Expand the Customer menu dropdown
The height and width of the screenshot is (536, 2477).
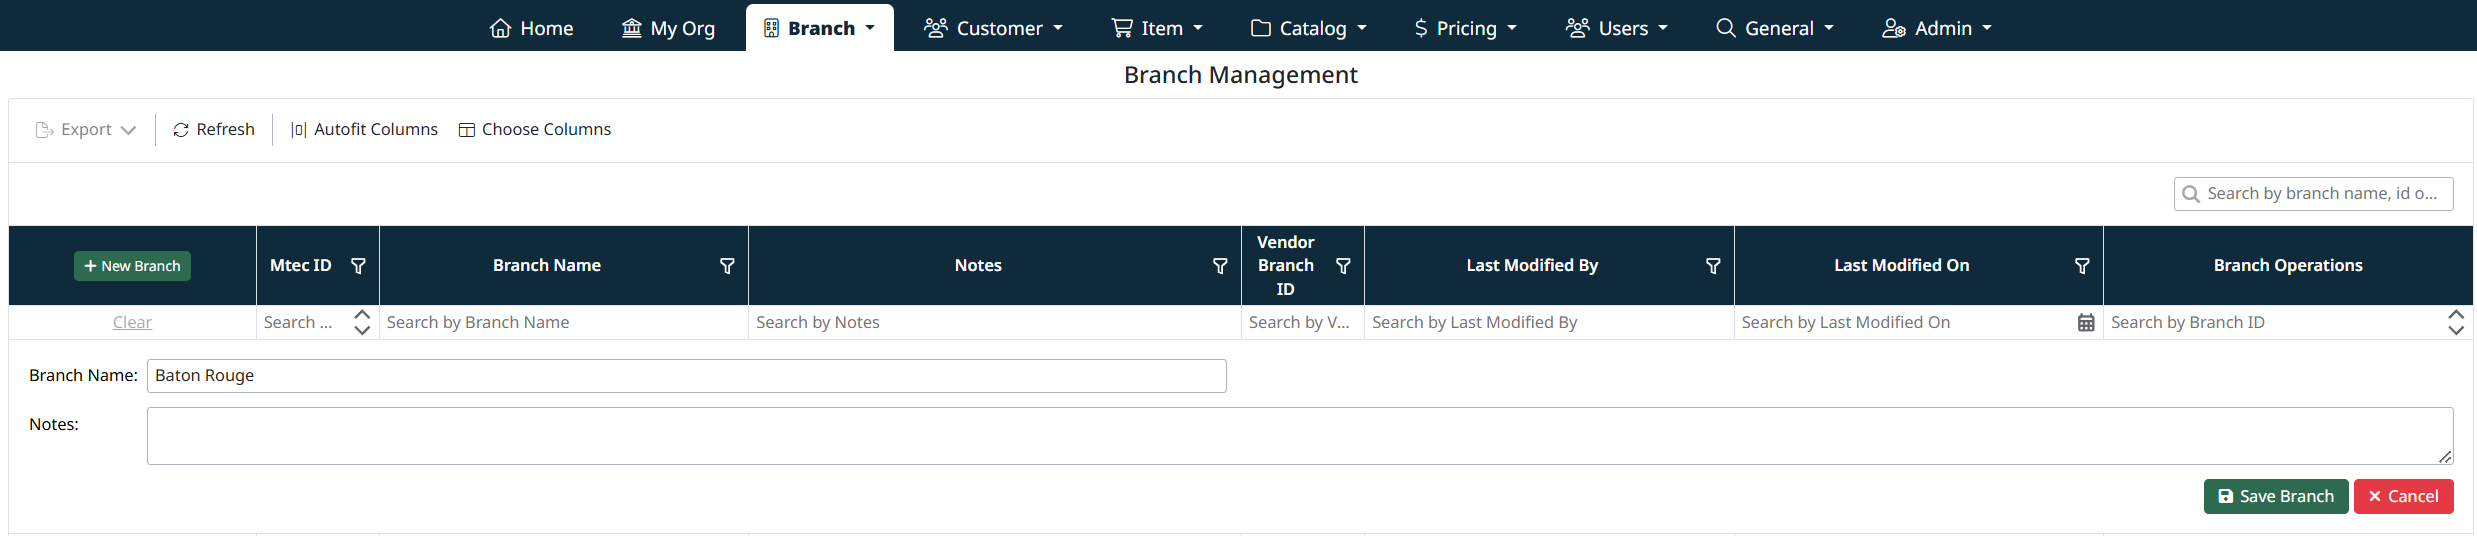point(993,28)
